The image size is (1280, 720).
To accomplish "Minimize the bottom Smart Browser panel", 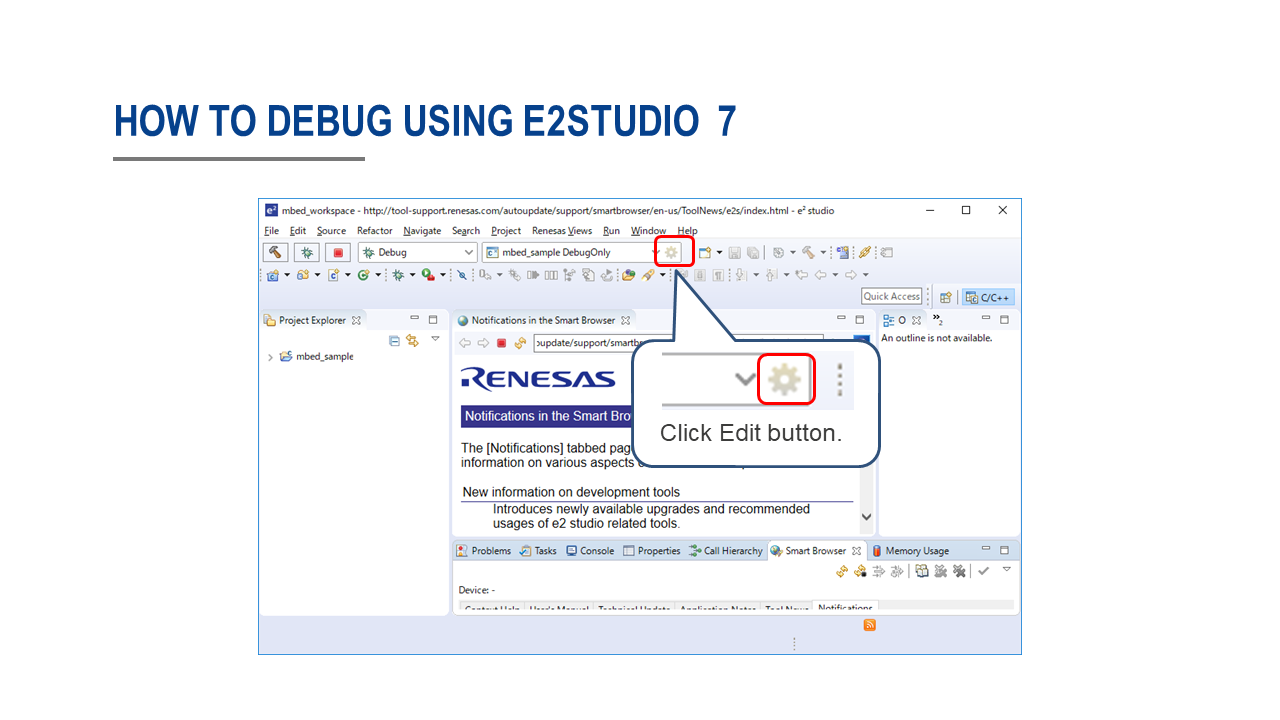I will [x=987, y=550].
